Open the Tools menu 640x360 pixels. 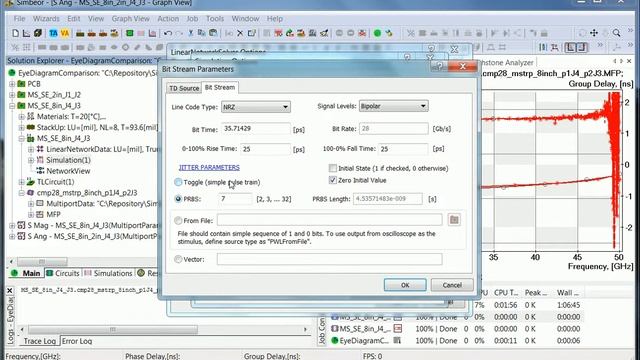tap(215, 19)
